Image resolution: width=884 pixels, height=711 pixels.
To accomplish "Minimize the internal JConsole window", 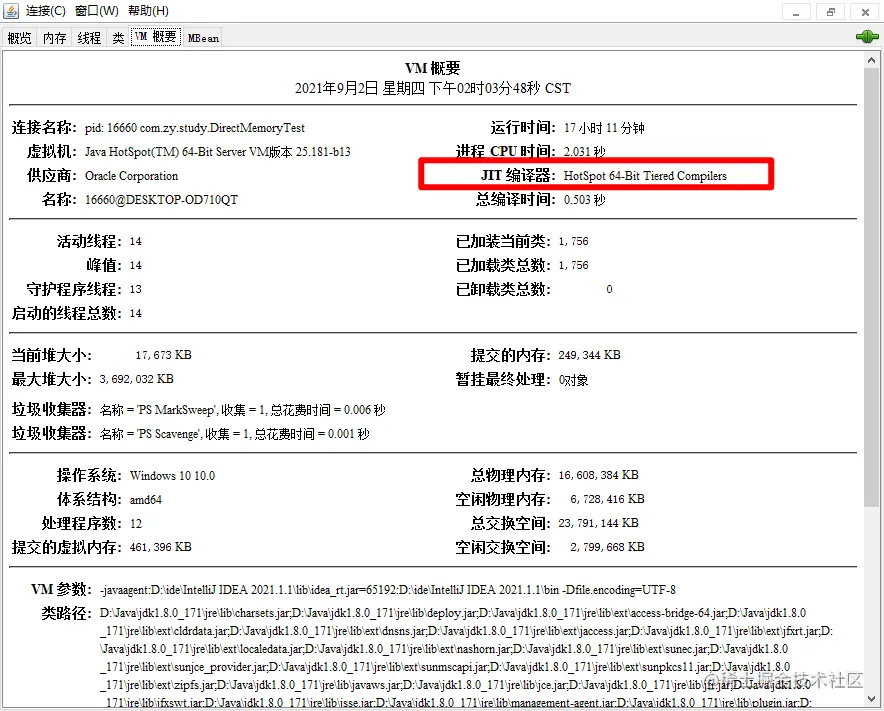I will tap(796, 12).
